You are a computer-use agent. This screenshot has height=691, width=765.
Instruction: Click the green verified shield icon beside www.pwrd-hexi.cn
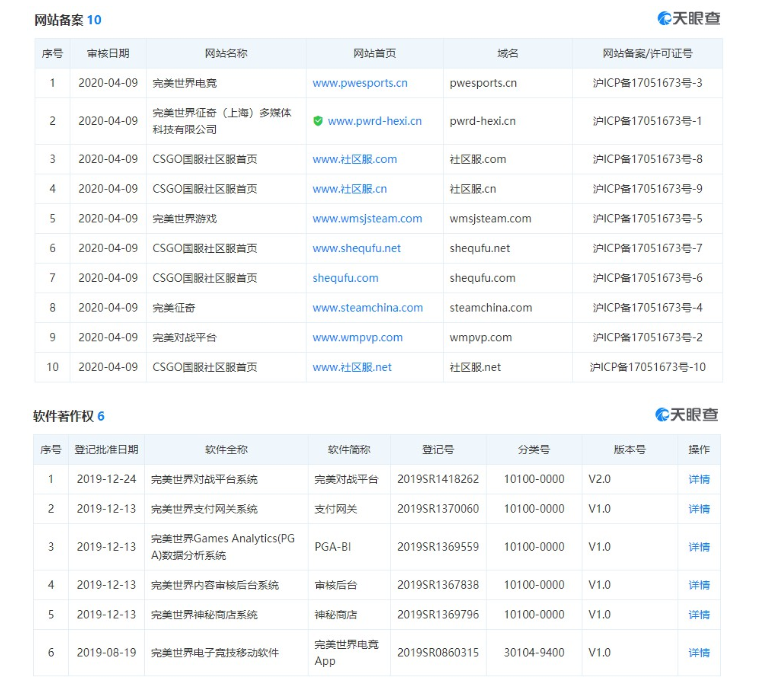click(x=318, y=121)
